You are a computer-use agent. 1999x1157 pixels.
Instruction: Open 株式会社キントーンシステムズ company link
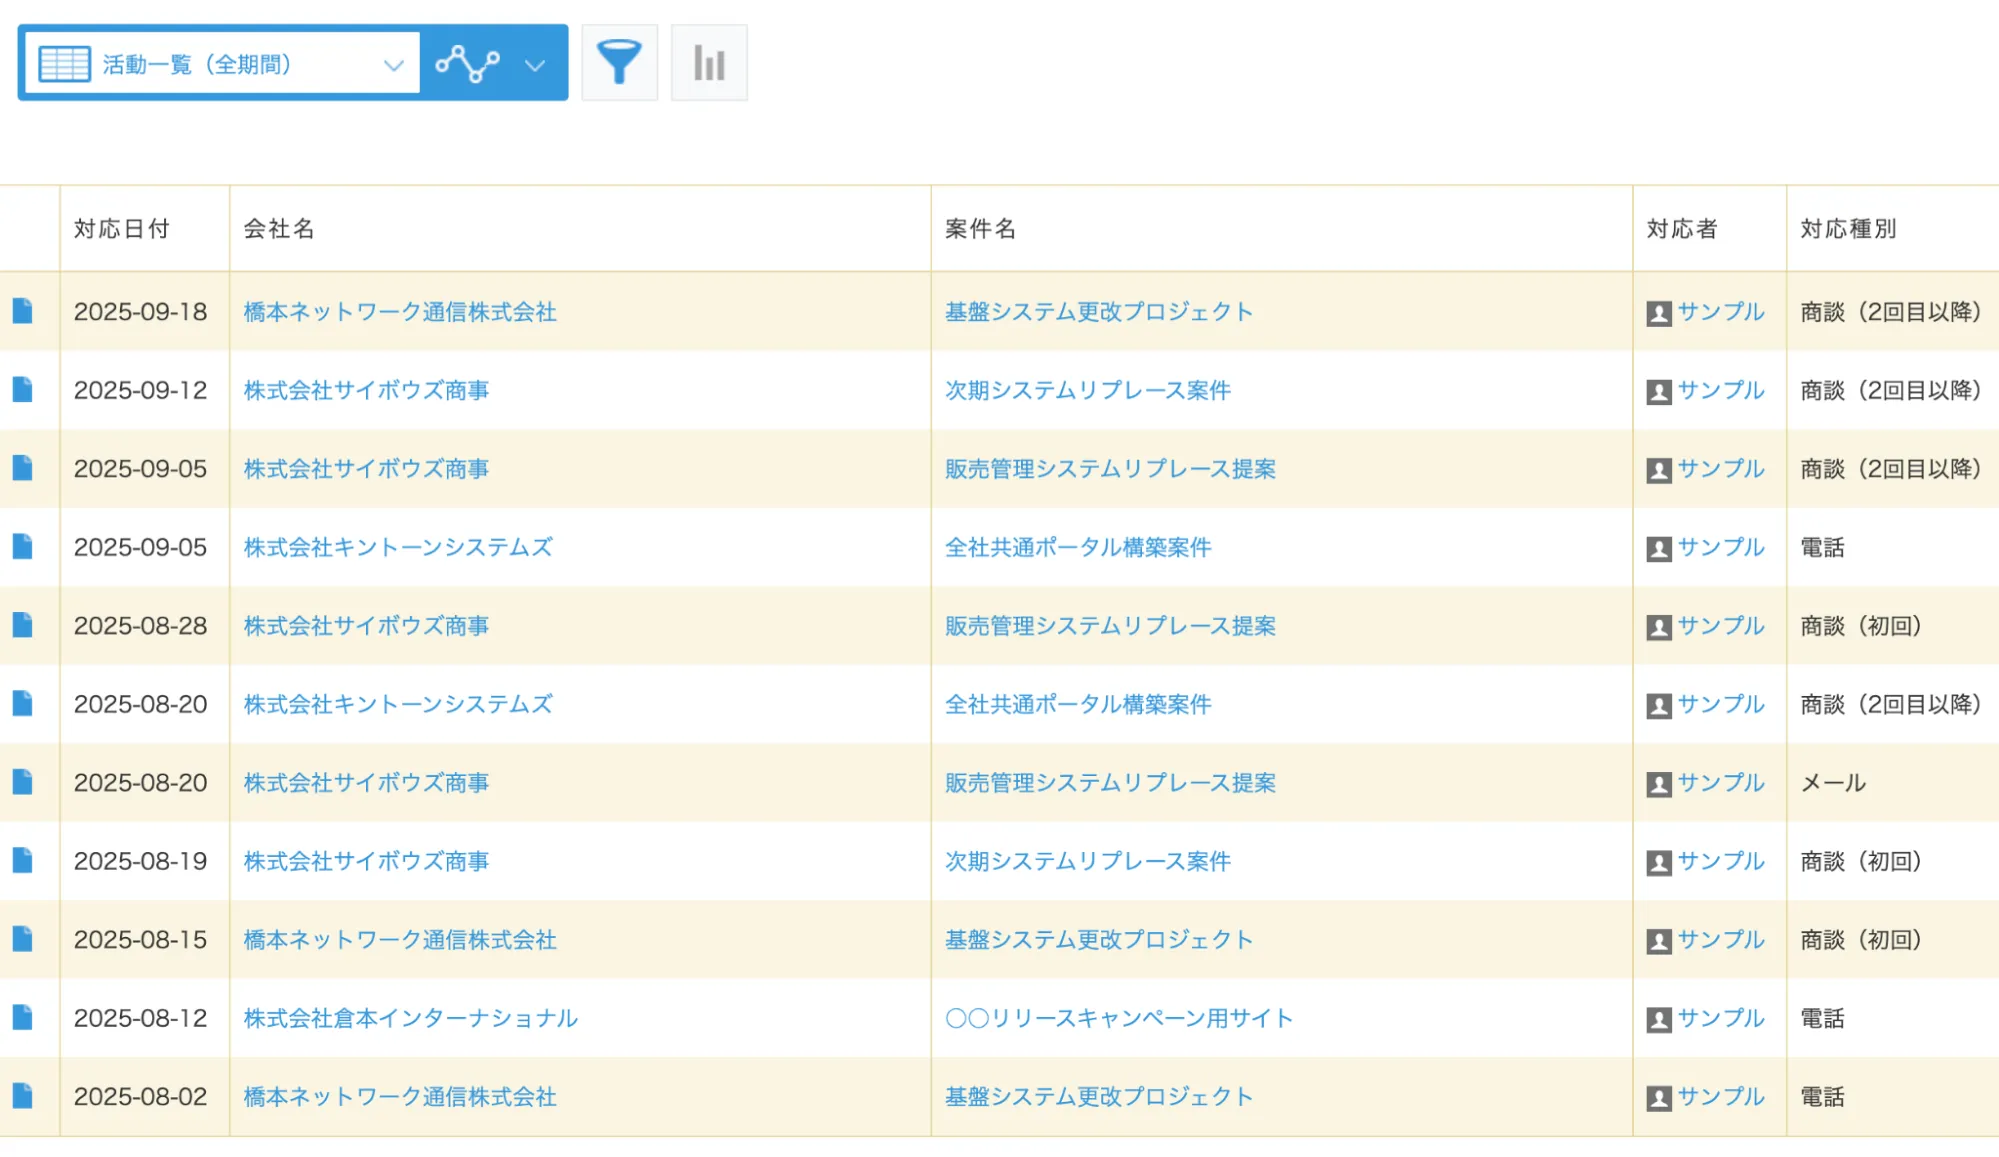click(x=398, y=547)
